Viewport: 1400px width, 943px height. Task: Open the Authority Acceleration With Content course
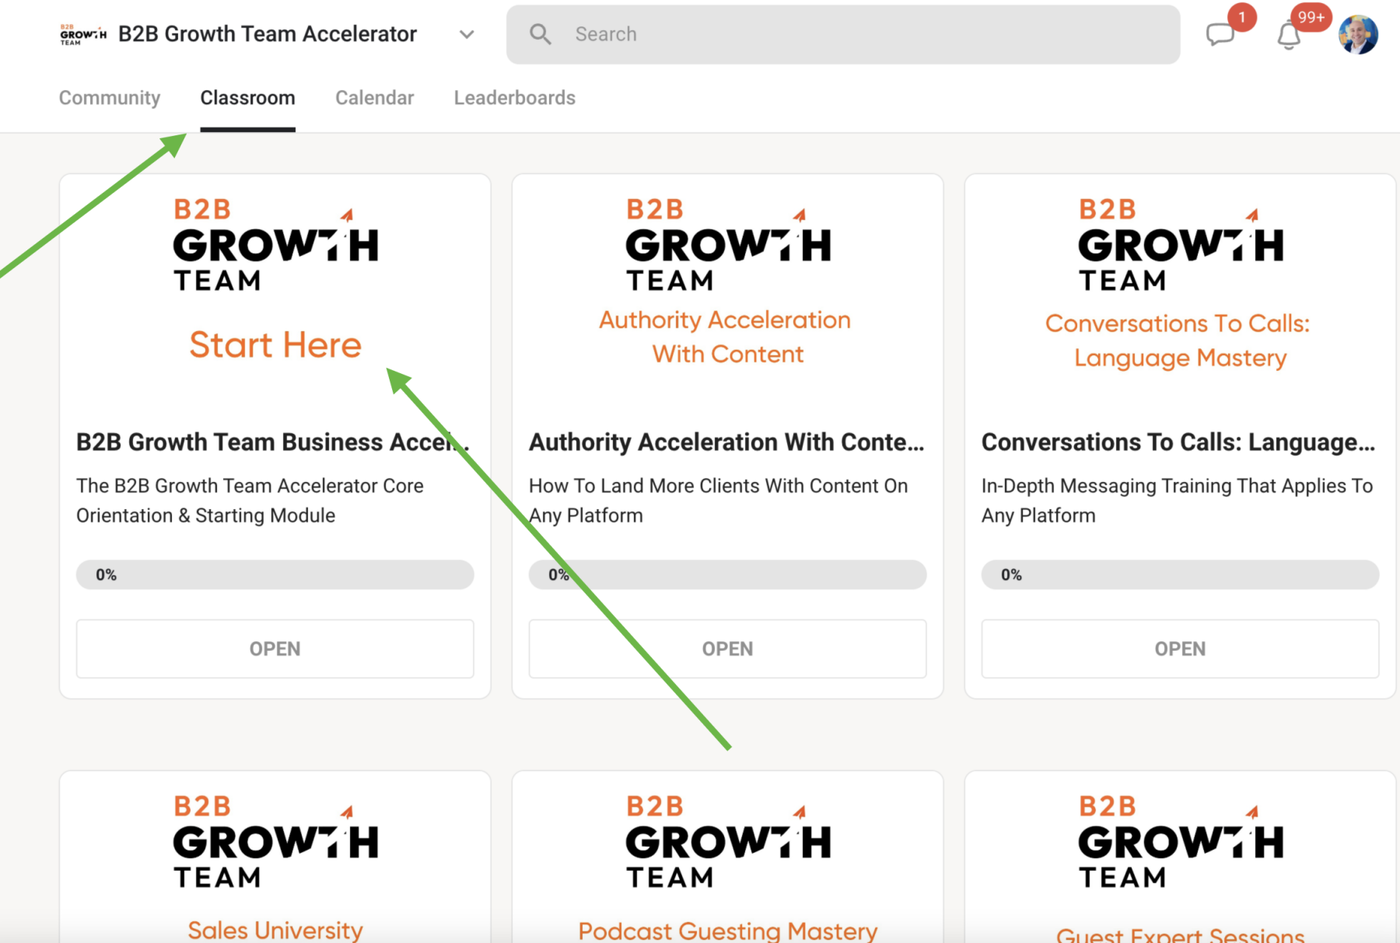tap(727, 649)
